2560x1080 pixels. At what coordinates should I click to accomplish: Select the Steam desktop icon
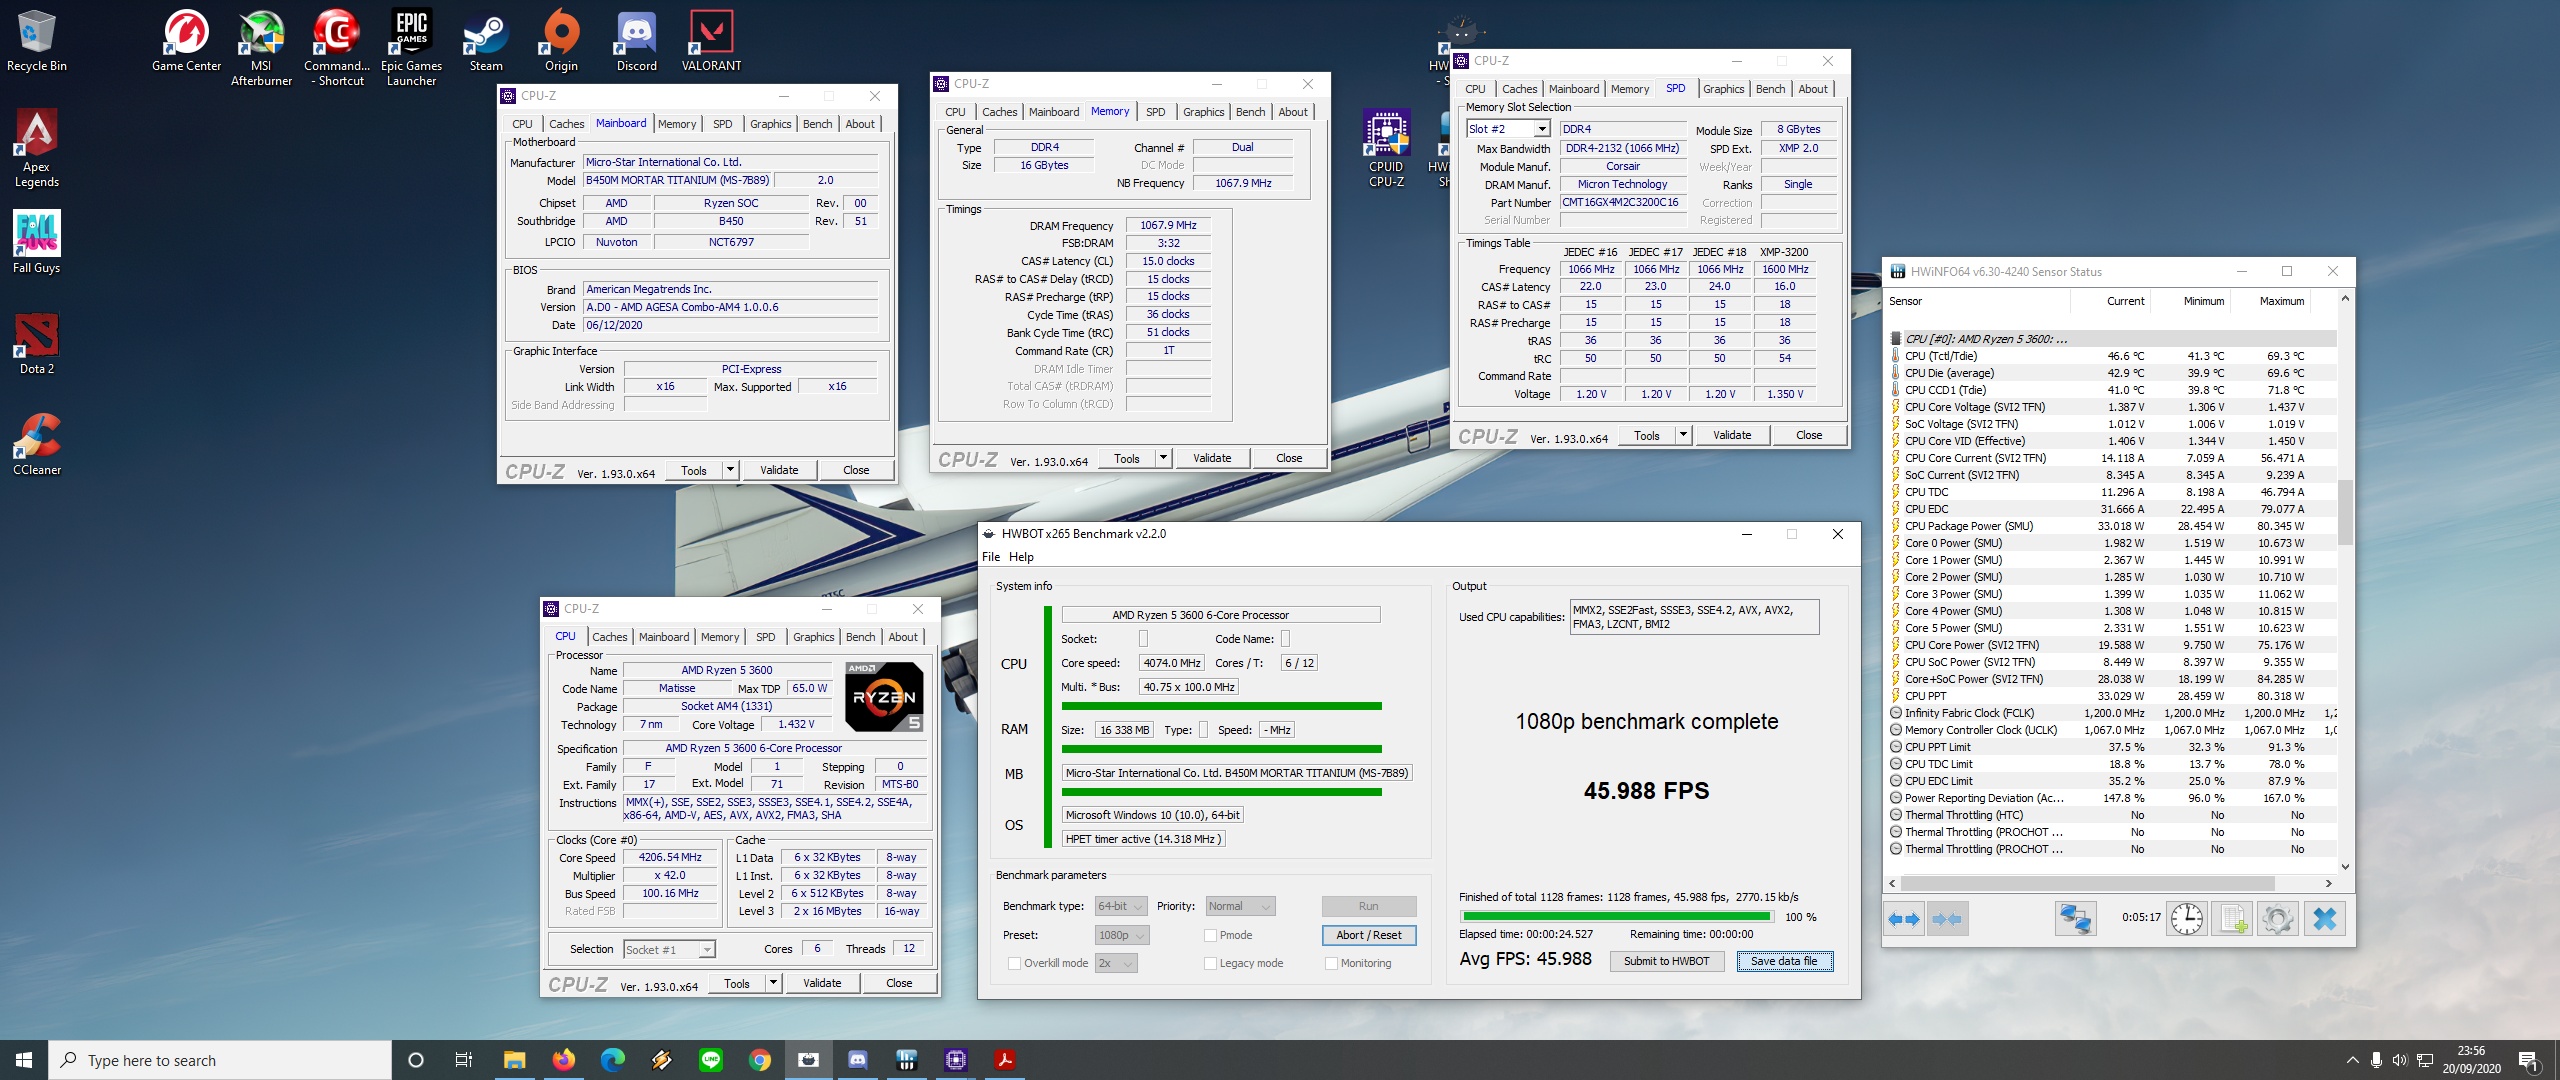[486, 41]
